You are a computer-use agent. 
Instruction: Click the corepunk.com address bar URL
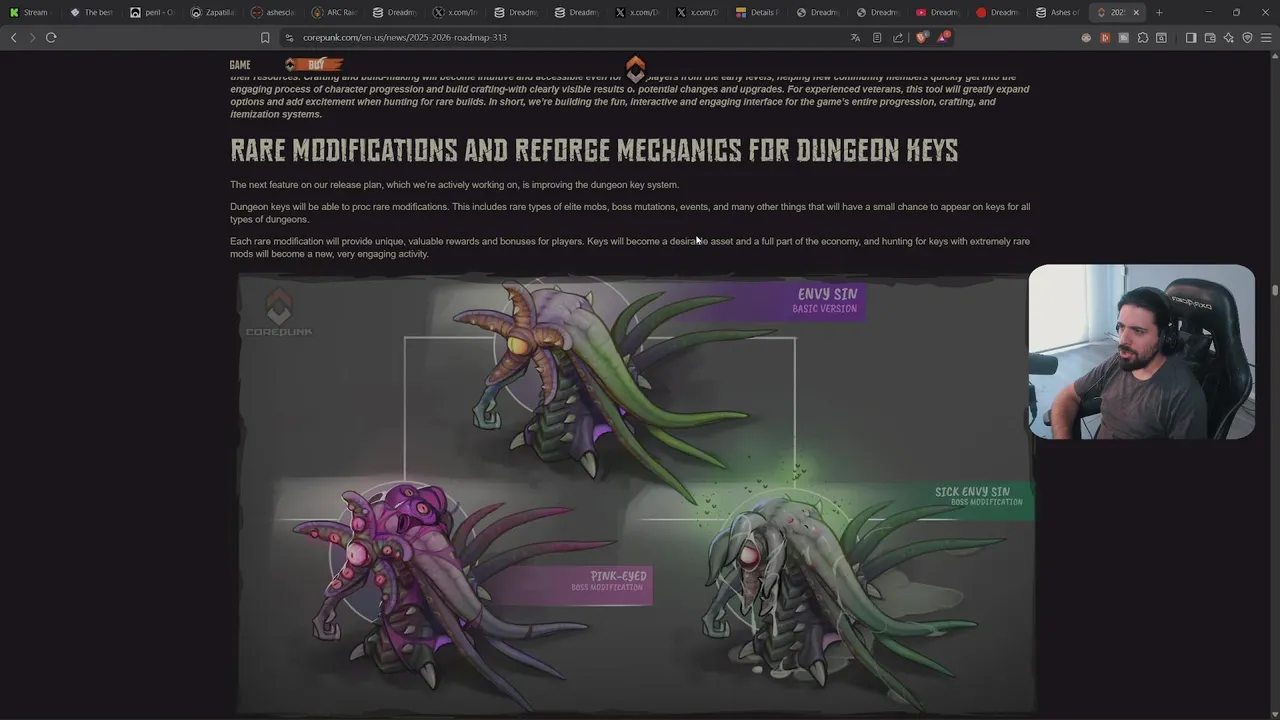pos(404,37)
